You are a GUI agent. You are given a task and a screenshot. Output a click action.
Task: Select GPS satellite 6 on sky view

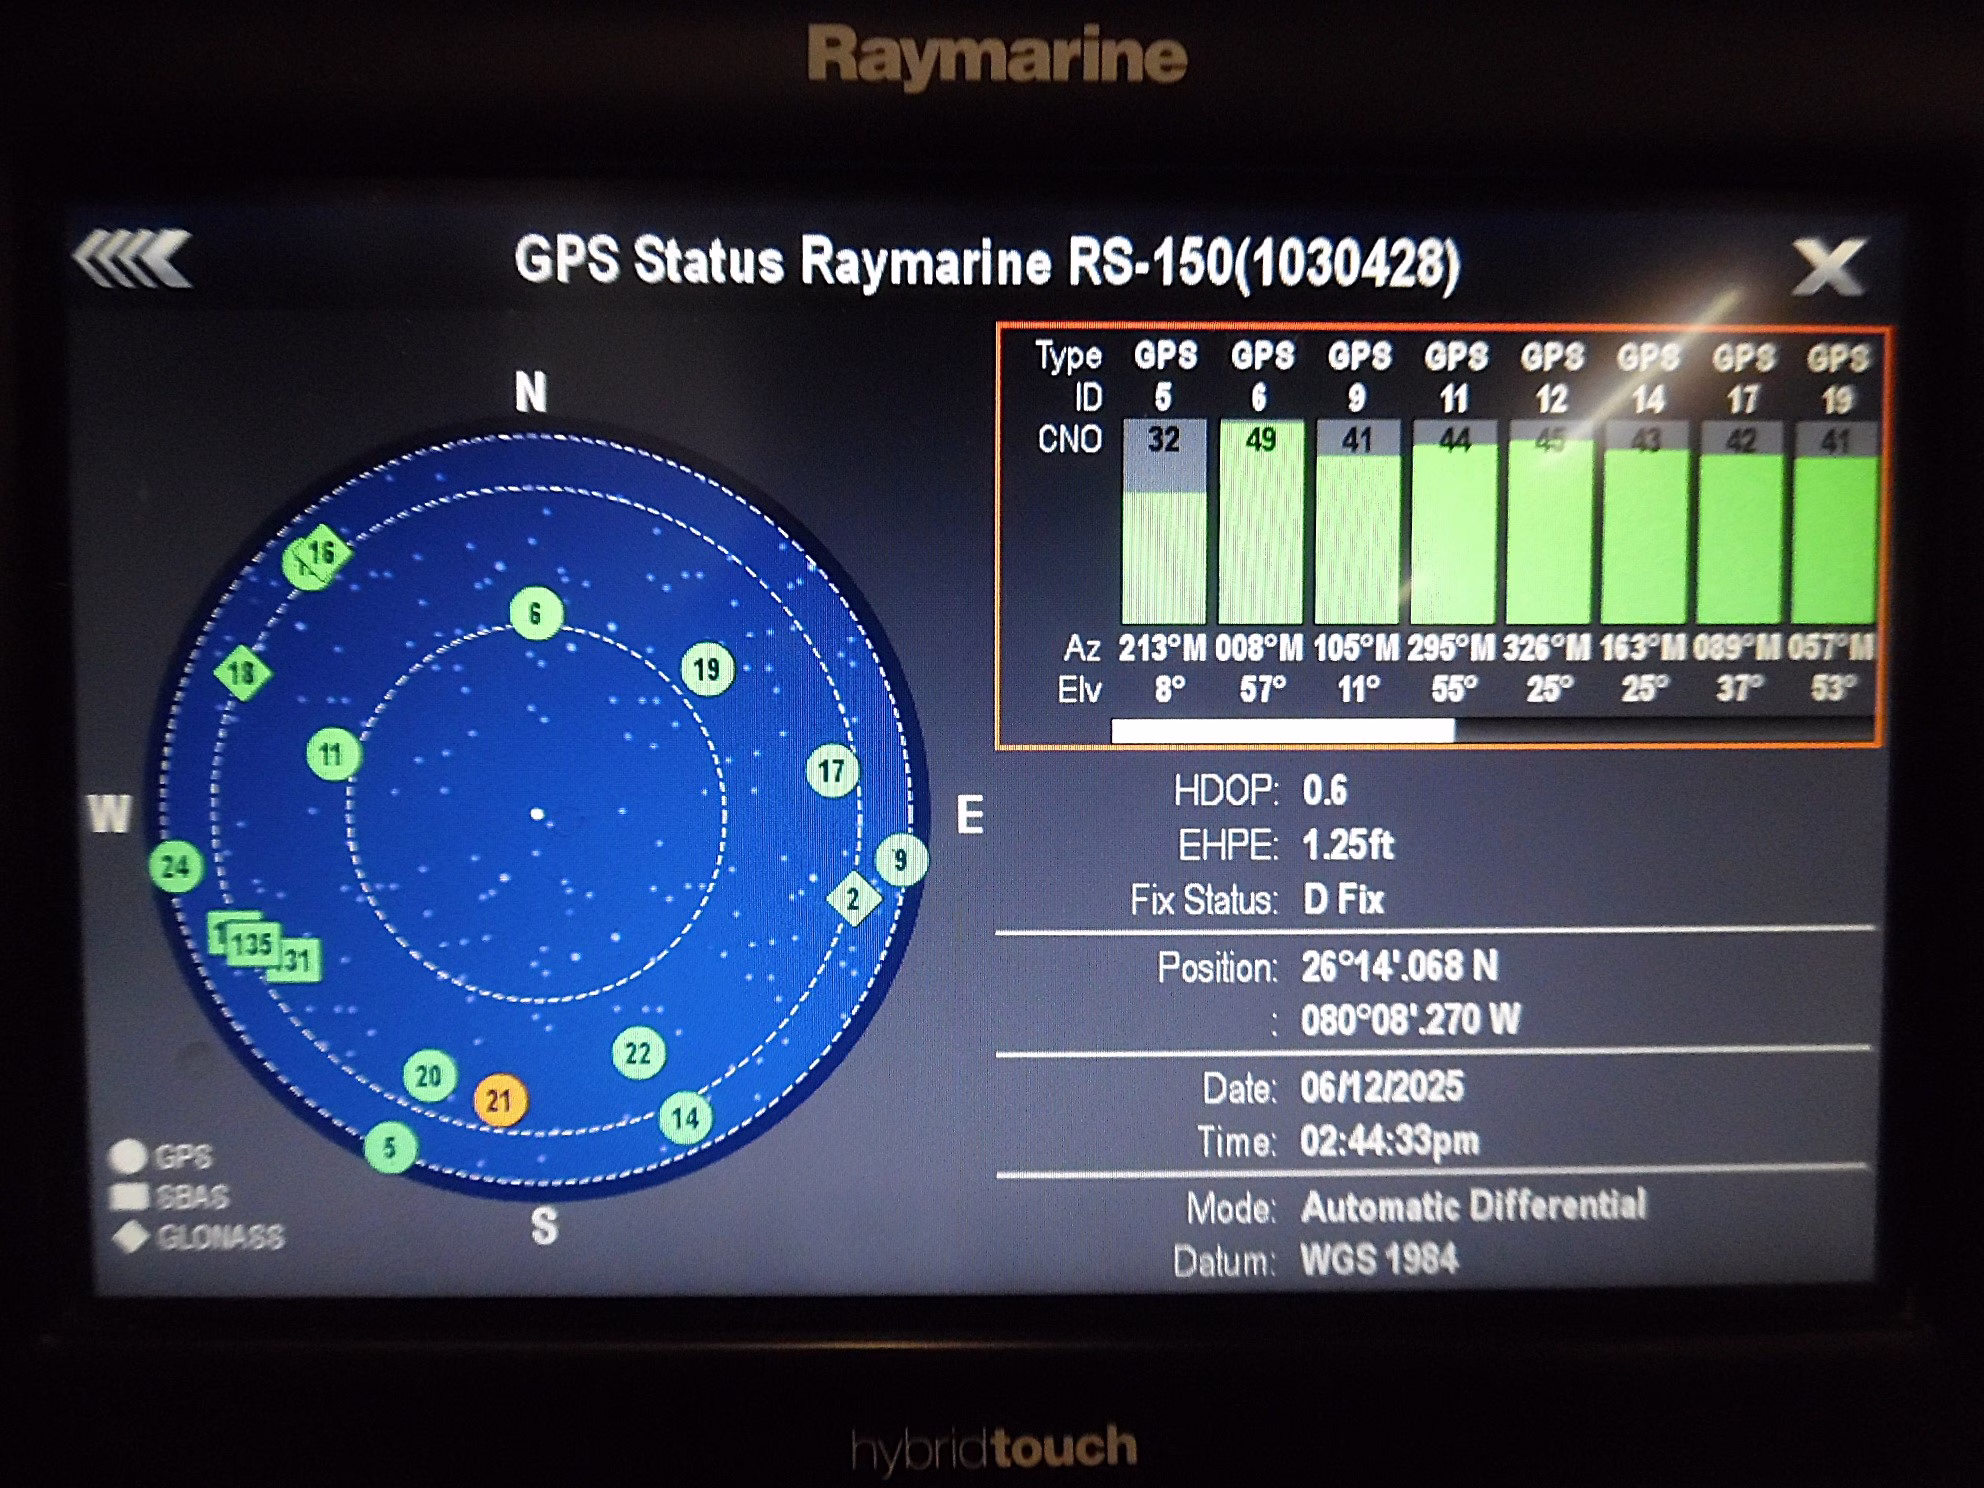536,613
